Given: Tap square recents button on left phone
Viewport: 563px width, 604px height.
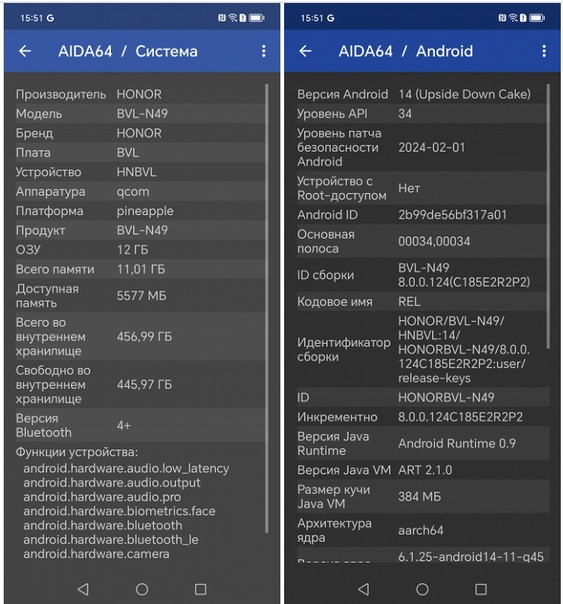Looking at the screenshot, I should pos(201,589).
